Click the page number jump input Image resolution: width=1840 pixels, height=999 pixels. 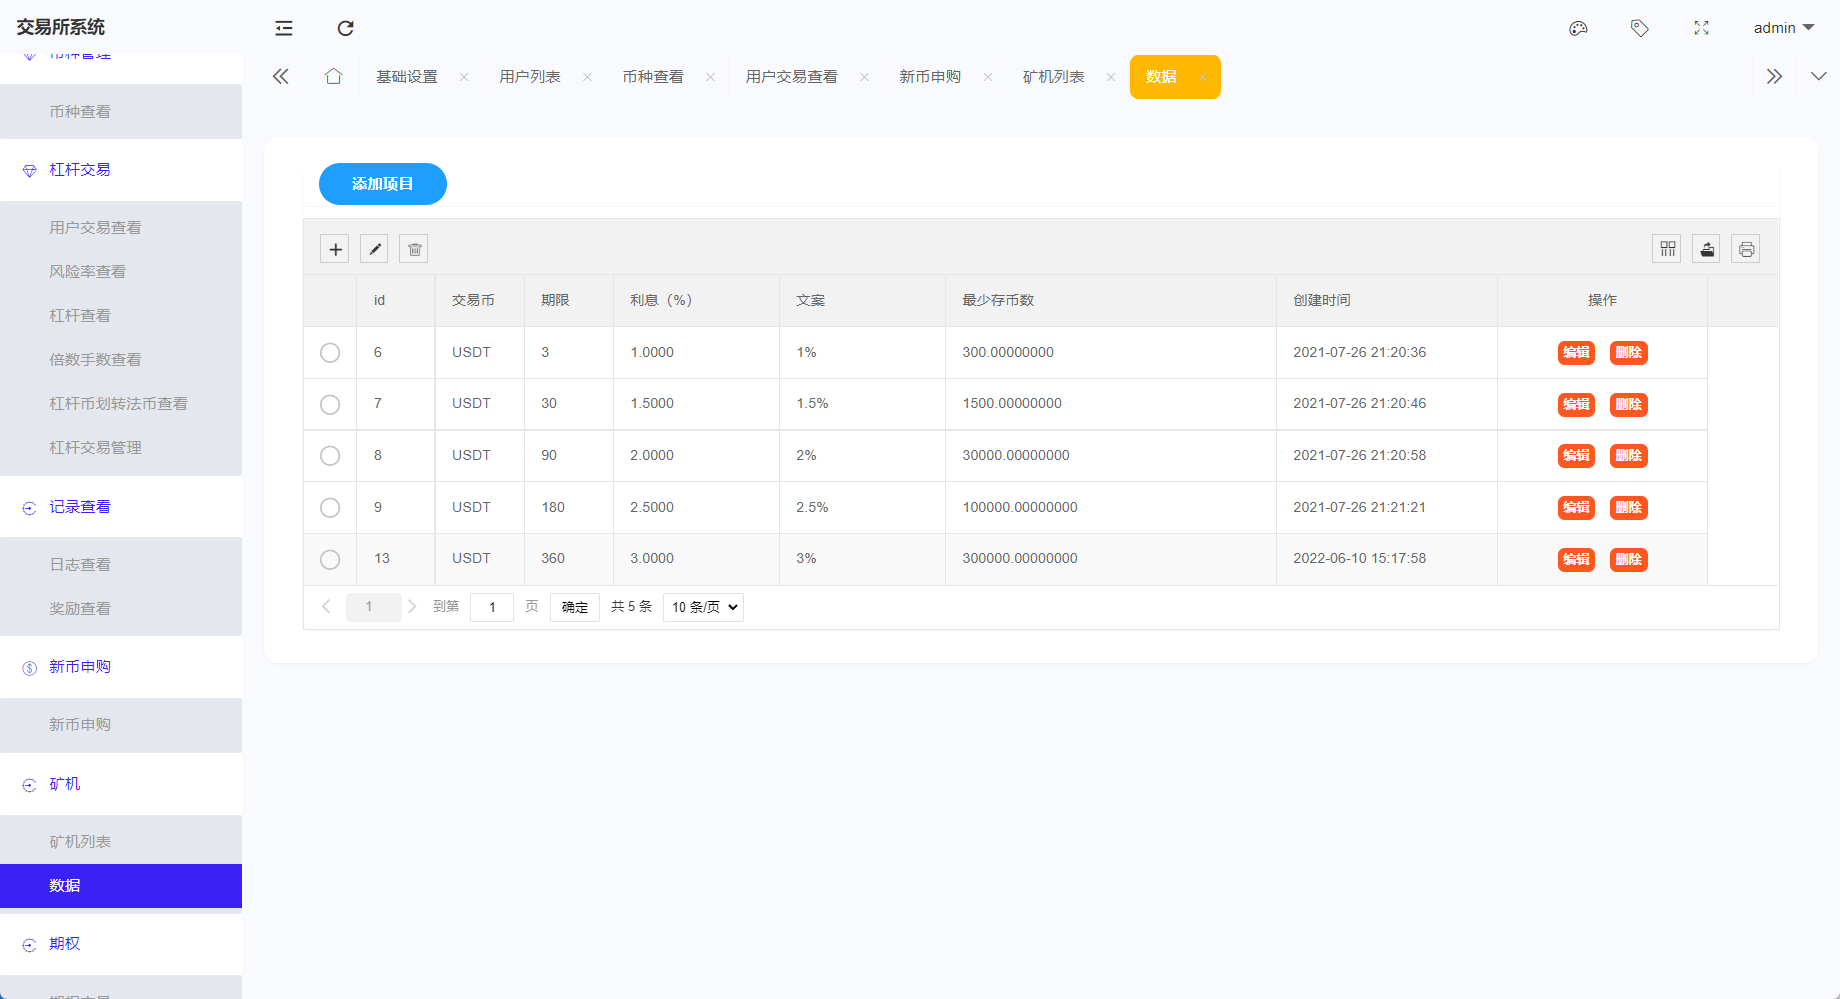tap(492, 607)
